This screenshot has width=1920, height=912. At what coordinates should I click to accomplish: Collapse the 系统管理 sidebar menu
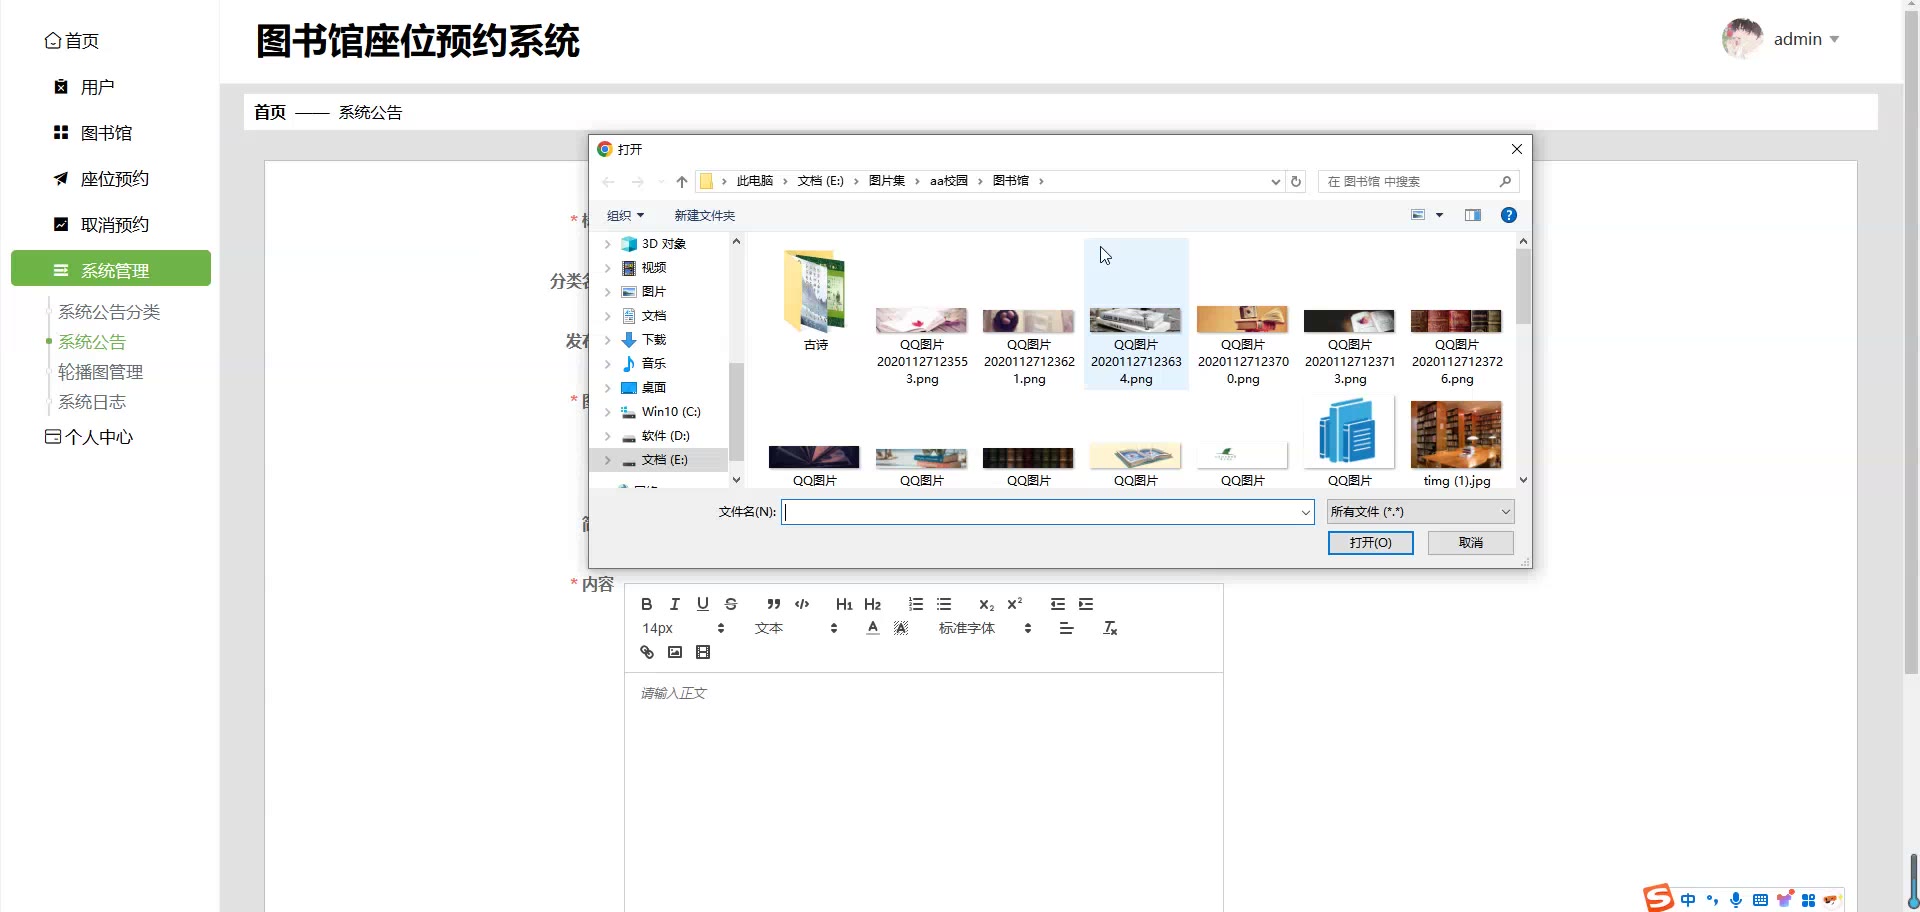pos(111,268)
